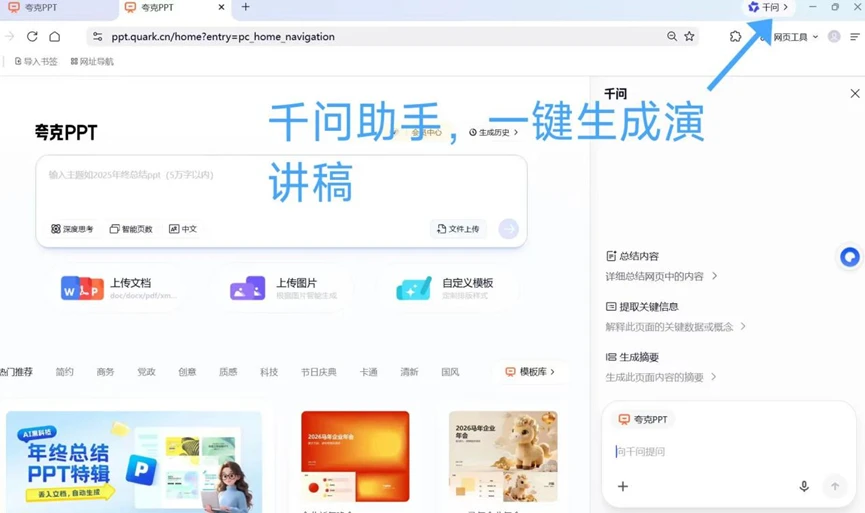Click the 提取关键信息 heading icon
Image resolution: width=865 pixels, height=513 pixels.
click(x=611, y=307)
